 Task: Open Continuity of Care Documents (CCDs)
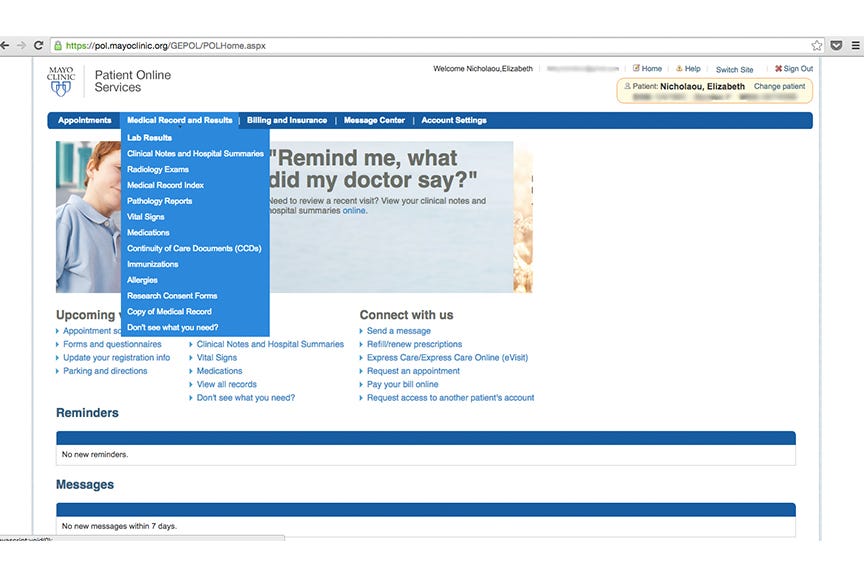pyautogui.click(x=194, y=249)
